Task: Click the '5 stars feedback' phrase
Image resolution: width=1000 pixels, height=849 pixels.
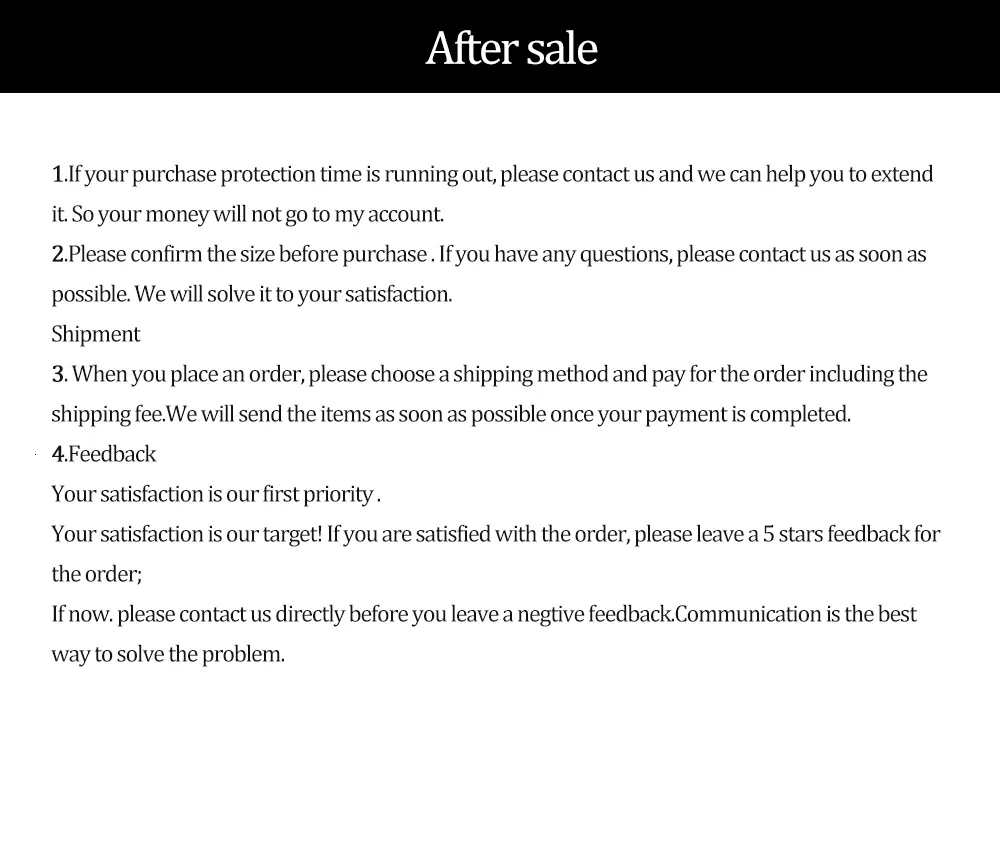Action: coord(836,535)
